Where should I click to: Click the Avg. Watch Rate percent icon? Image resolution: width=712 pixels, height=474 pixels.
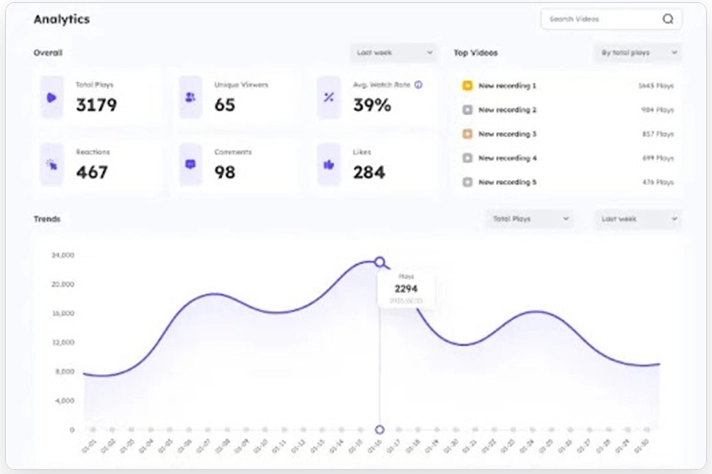click(x=329, y=97)
